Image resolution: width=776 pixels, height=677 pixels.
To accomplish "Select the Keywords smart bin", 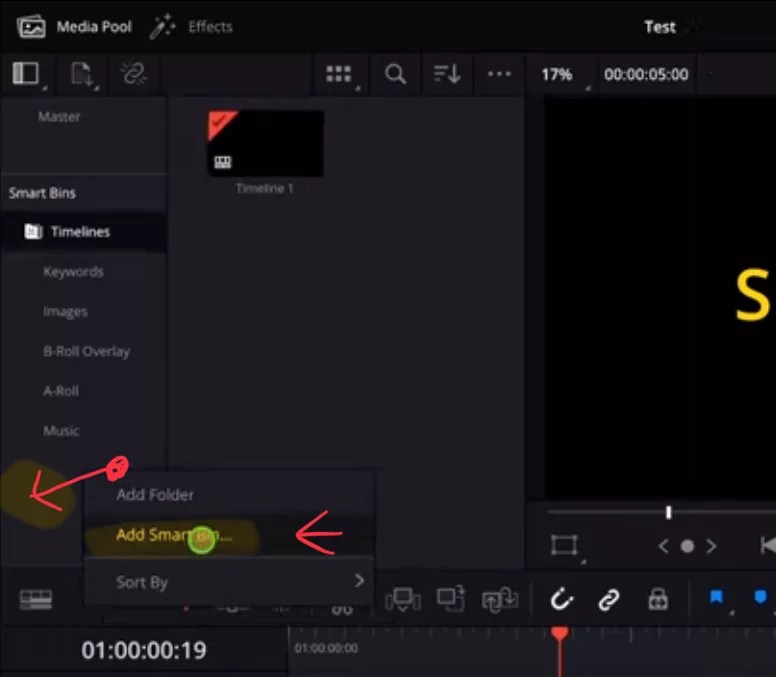I will pos(73,272).
